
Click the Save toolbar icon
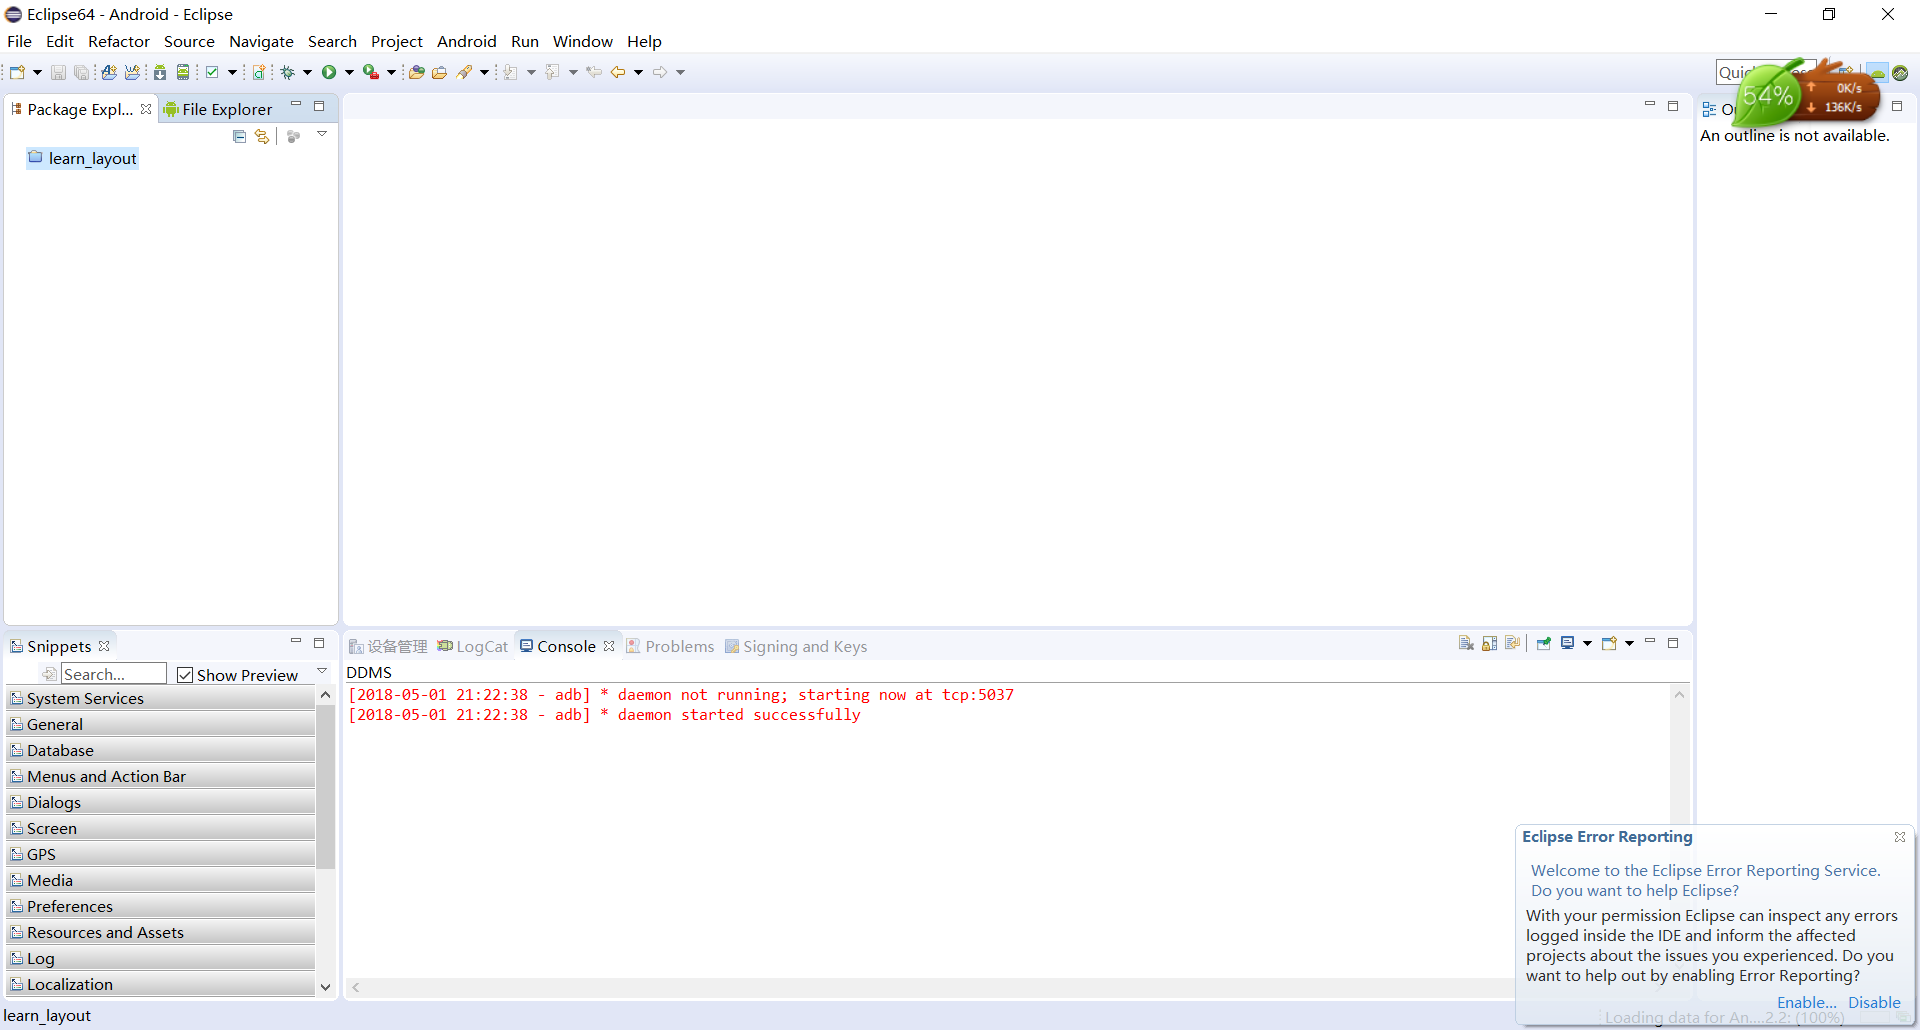tap(58, 72)
